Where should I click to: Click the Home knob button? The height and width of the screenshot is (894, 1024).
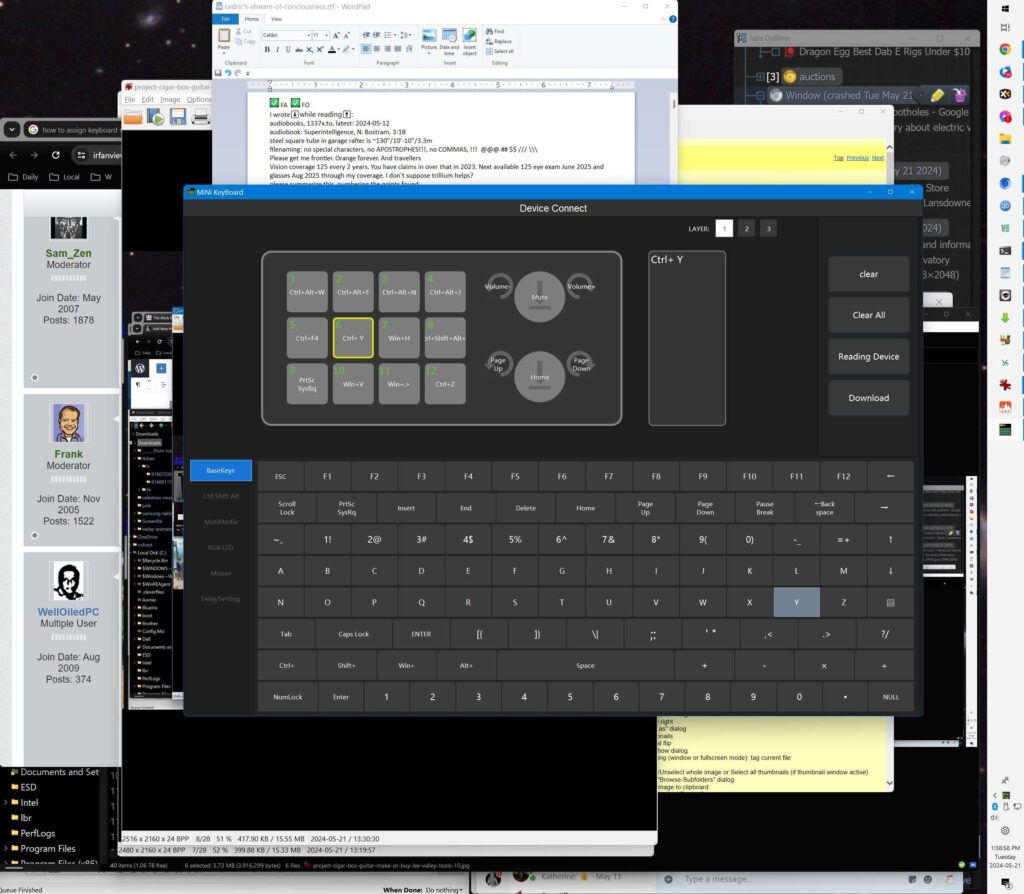[x=539, y=375]
